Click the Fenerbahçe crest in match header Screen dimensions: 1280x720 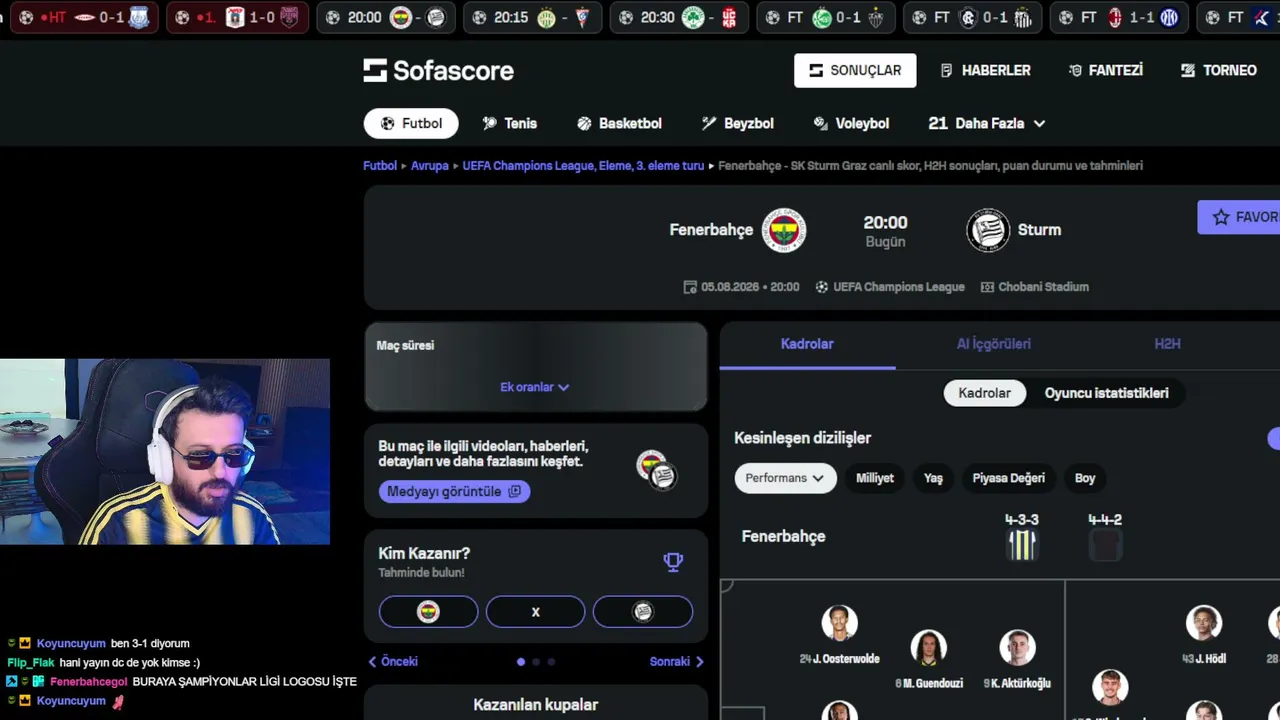pos(784,230)
